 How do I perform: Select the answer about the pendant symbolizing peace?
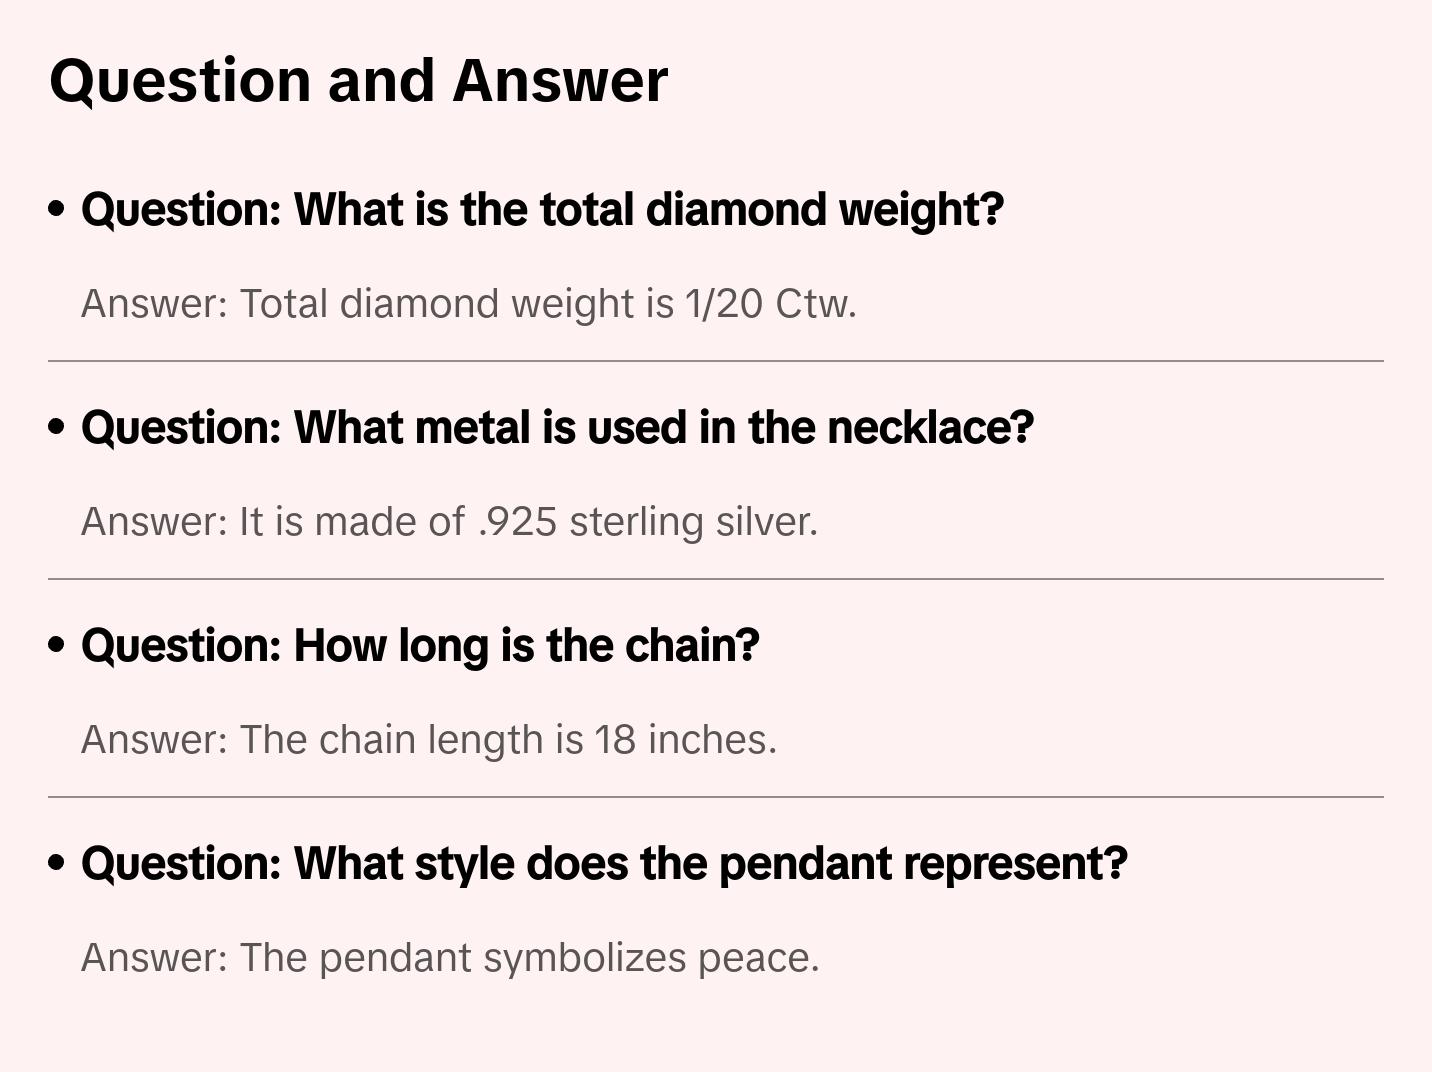(450, 958)
